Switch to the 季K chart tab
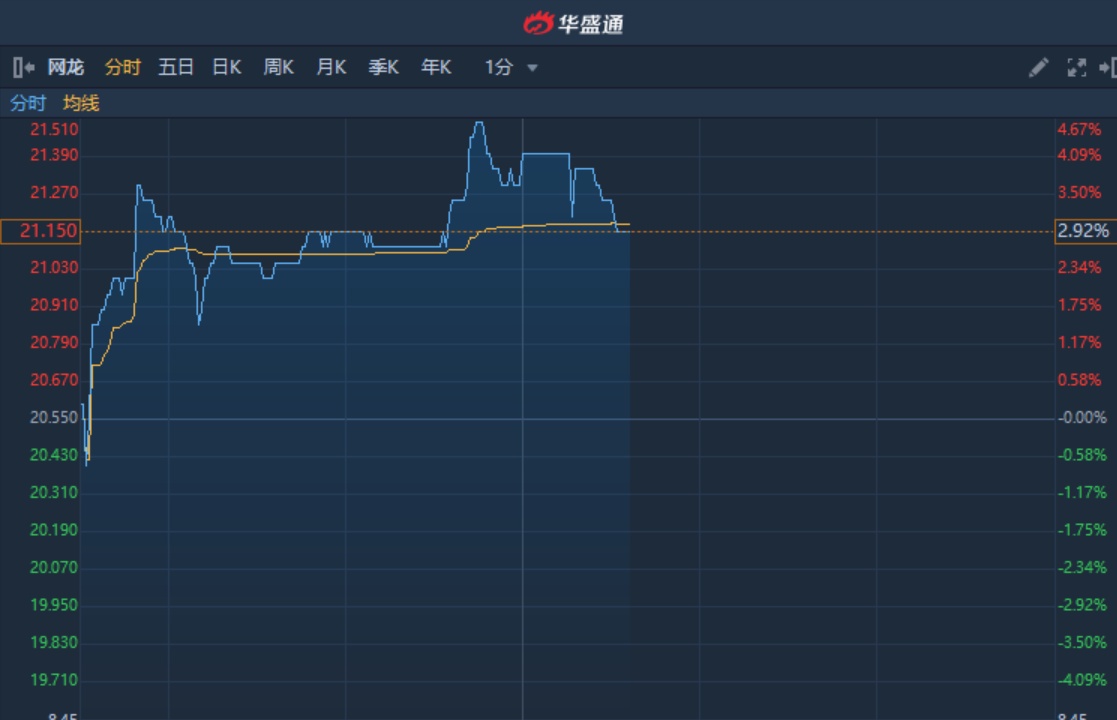This screenshot has width=1117, height=720. (x=383, y=68)
